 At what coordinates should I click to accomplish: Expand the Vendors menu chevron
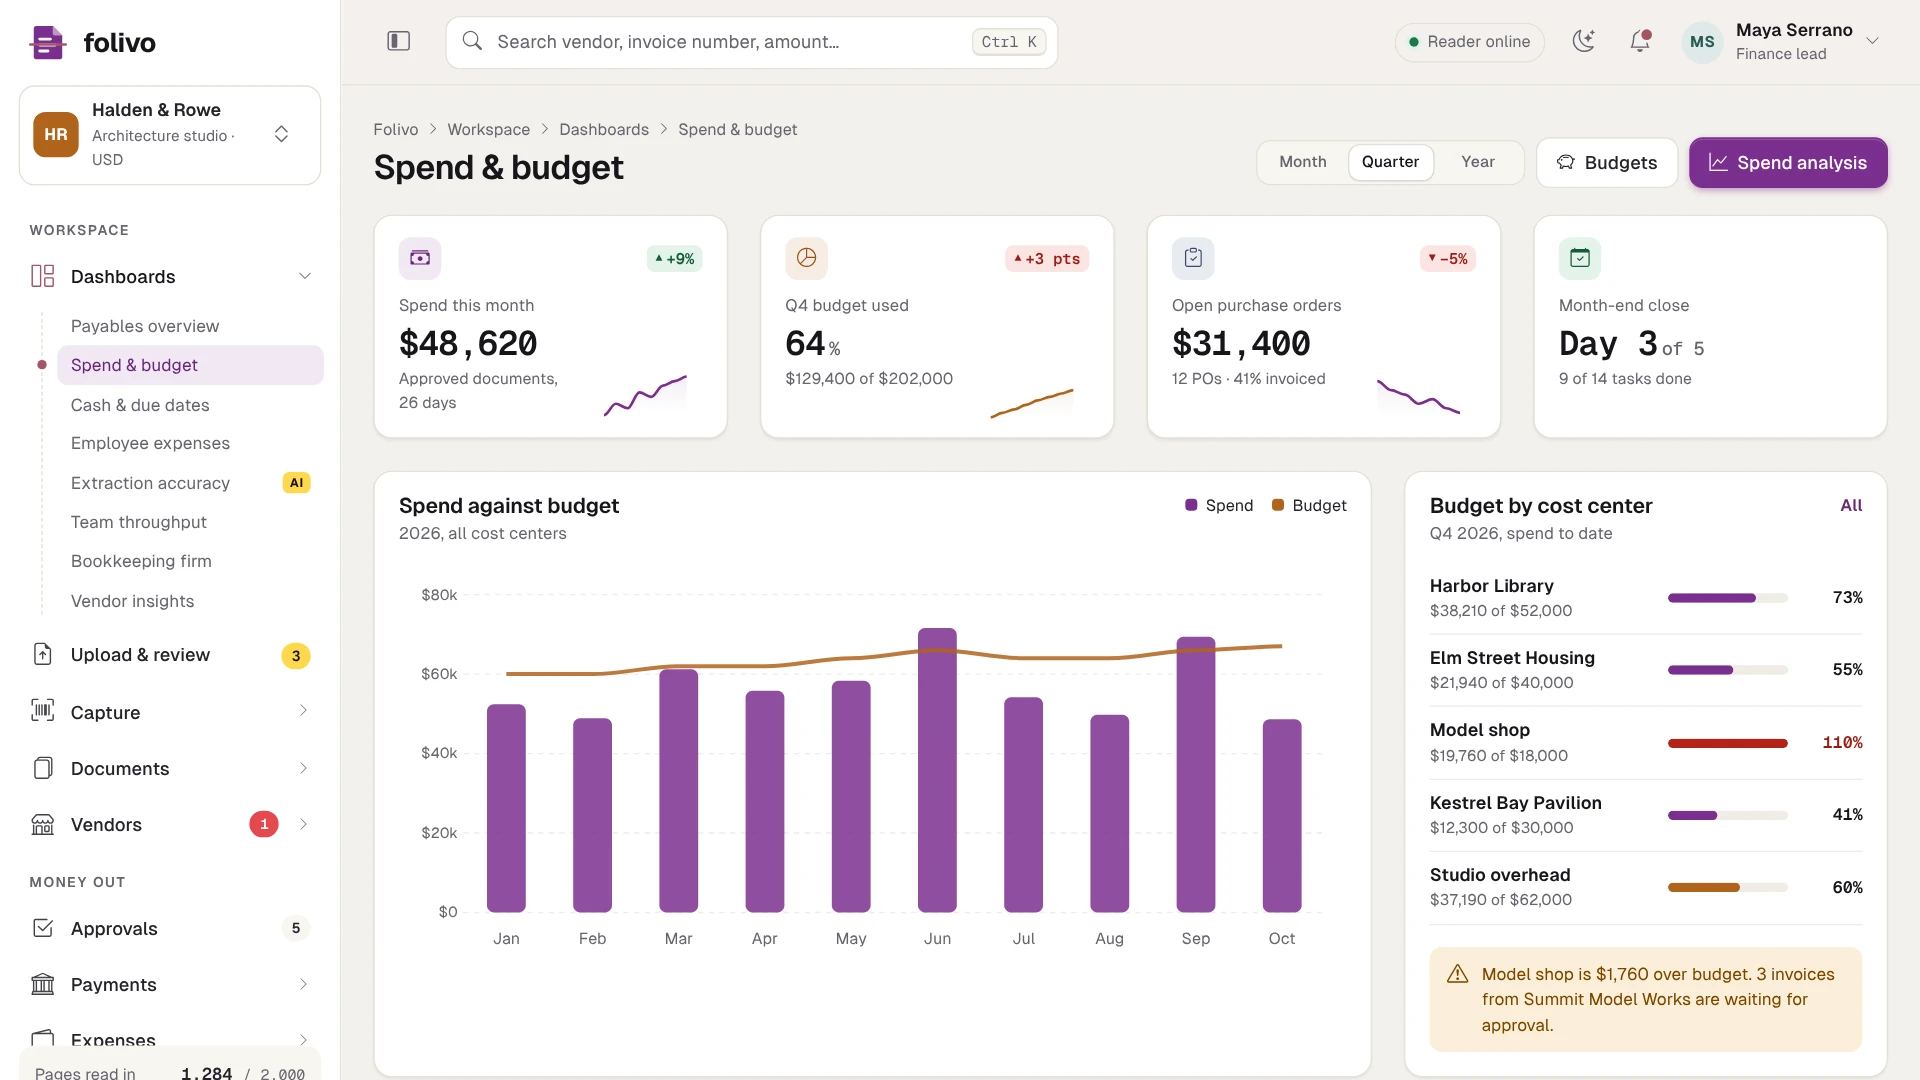303,824
